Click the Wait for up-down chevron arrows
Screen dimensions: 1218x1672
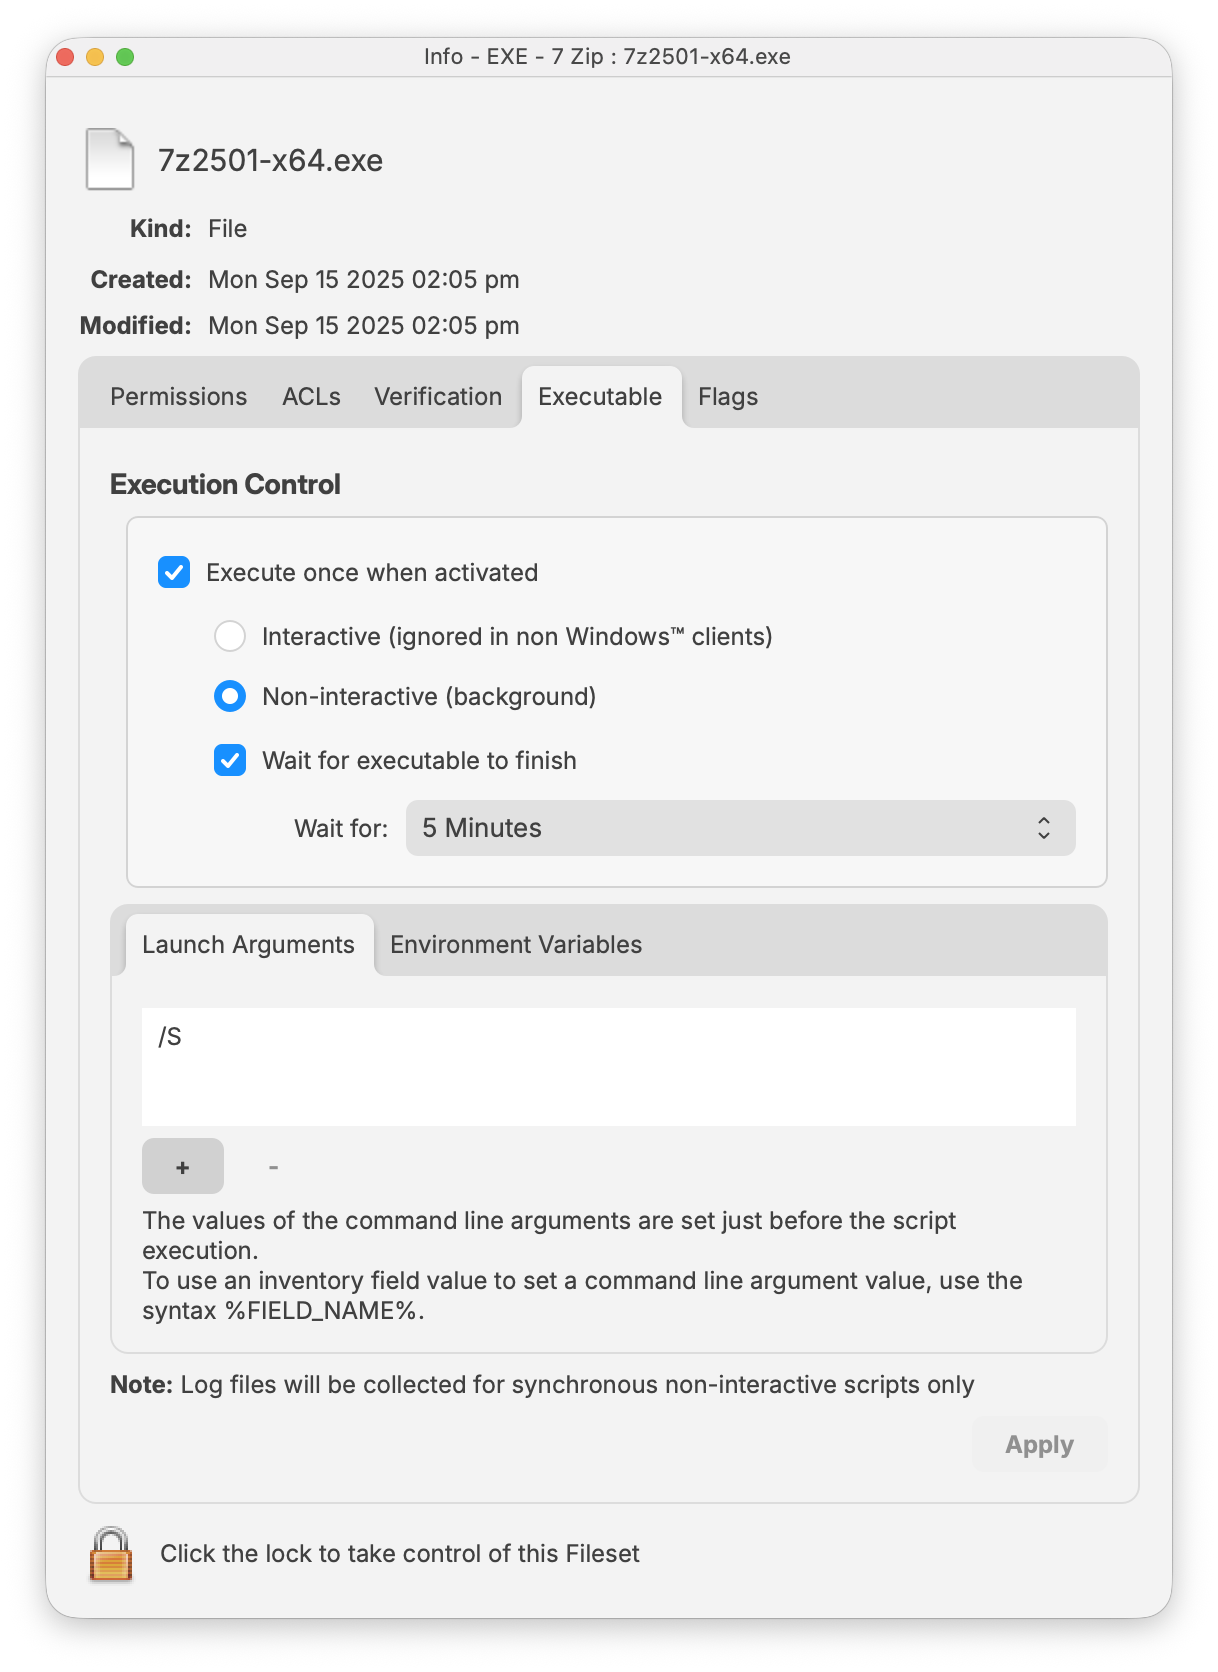1044,828
